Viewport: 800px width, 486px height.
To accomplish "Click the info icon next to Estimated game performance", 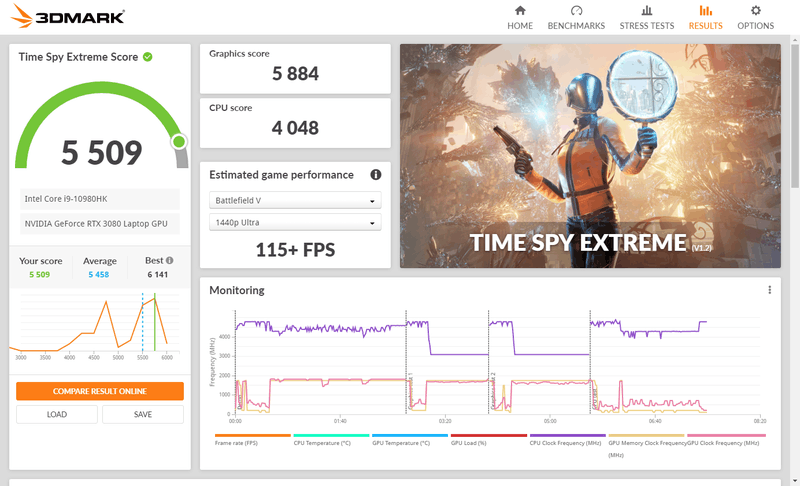I will [376, 174].
